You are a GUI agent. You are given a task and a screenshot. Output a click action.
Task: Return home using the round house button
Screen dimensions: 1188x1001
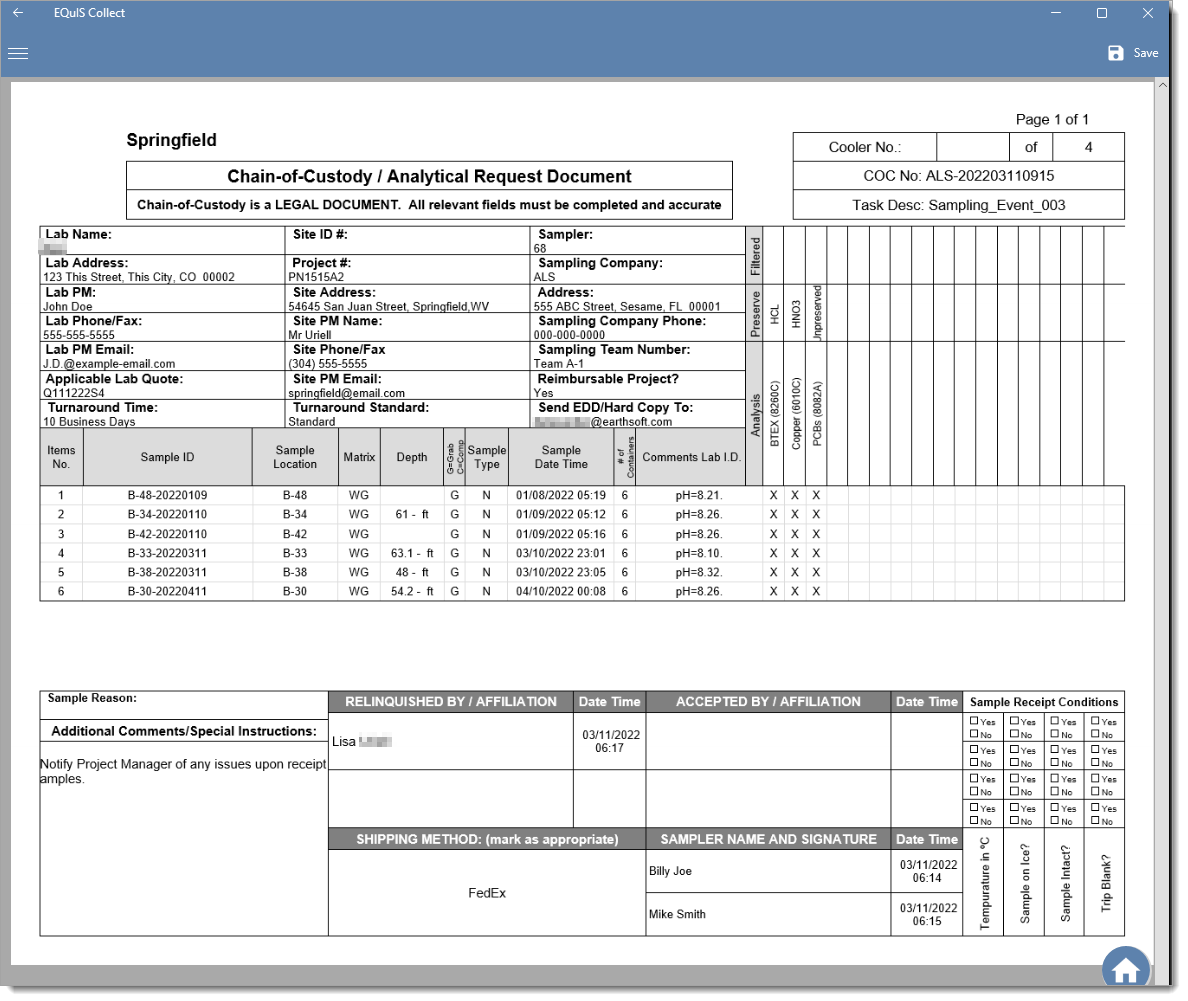point(1125,967)
